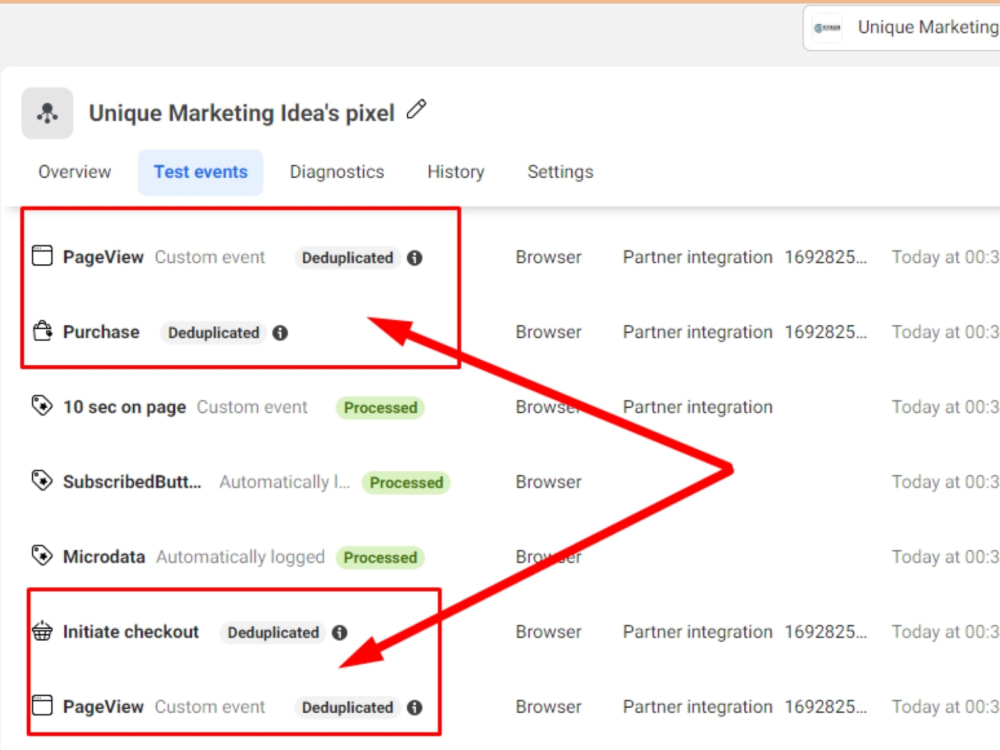Open the Settings tab
Screen dimensions: 1000x750
tap(560, 171)
